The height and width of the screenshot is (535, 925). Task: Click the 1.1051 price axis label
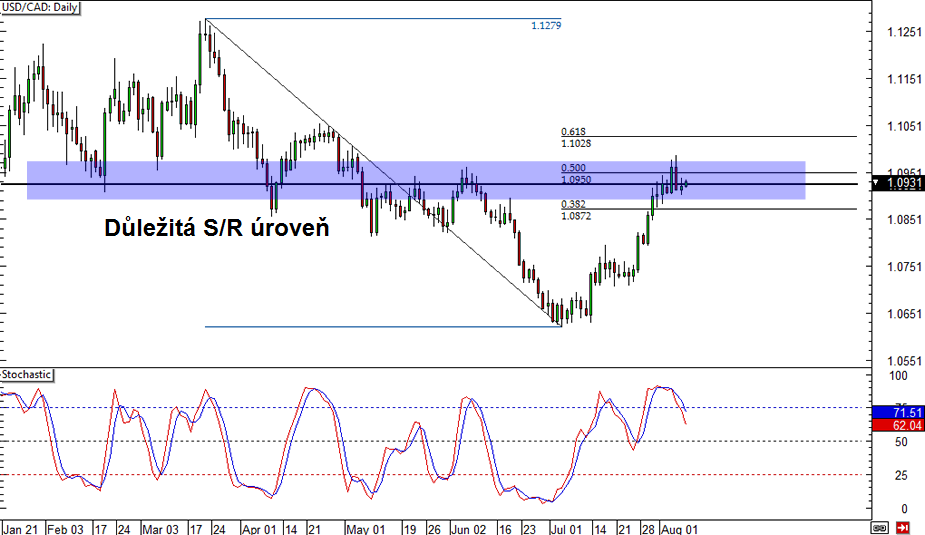tap(904, 126)
